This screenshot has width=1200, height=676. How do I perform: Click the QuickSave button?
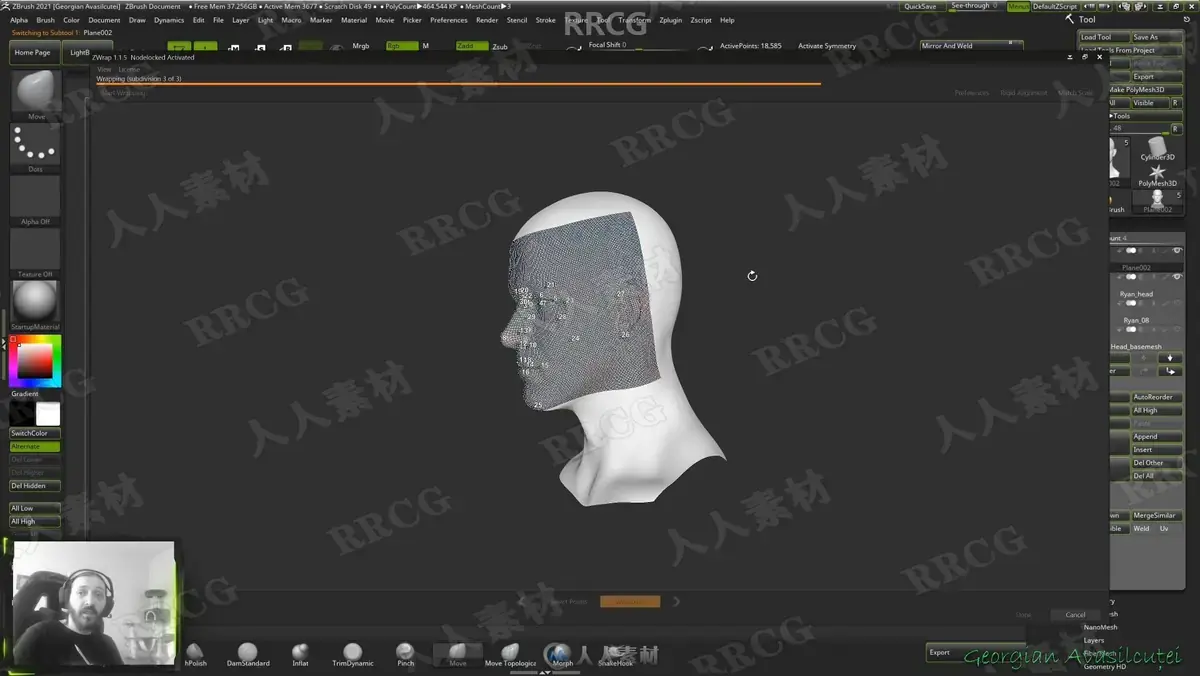point(920,6)
